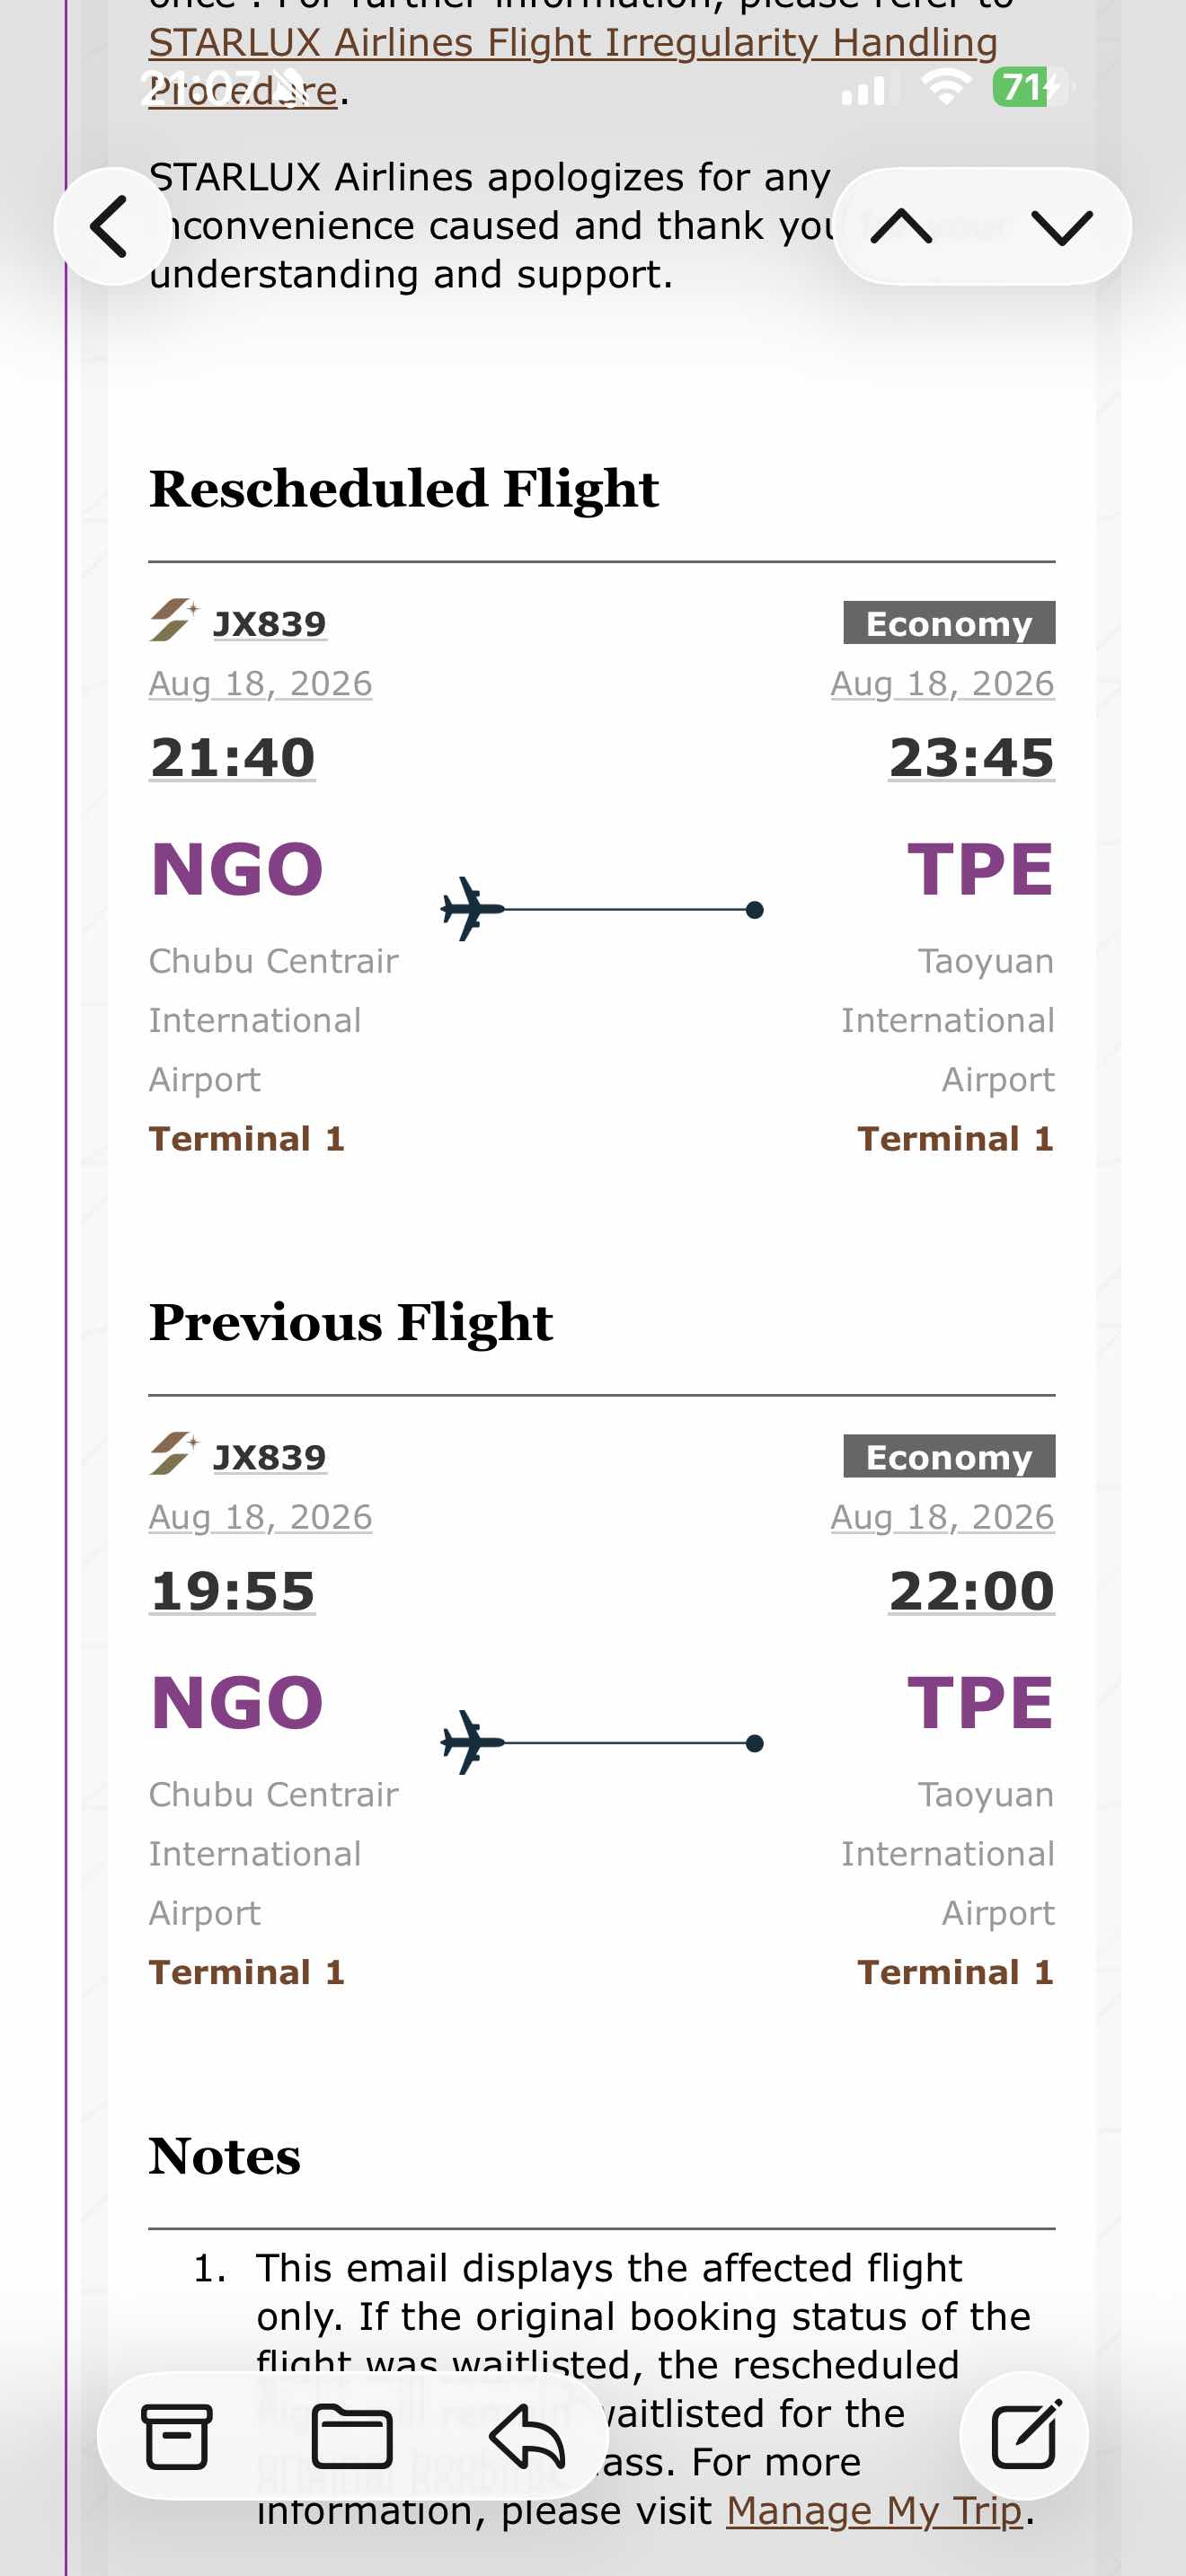
Task: Tap JX839 flight number under Rescheduled Flight
Action: pos(269,624)
